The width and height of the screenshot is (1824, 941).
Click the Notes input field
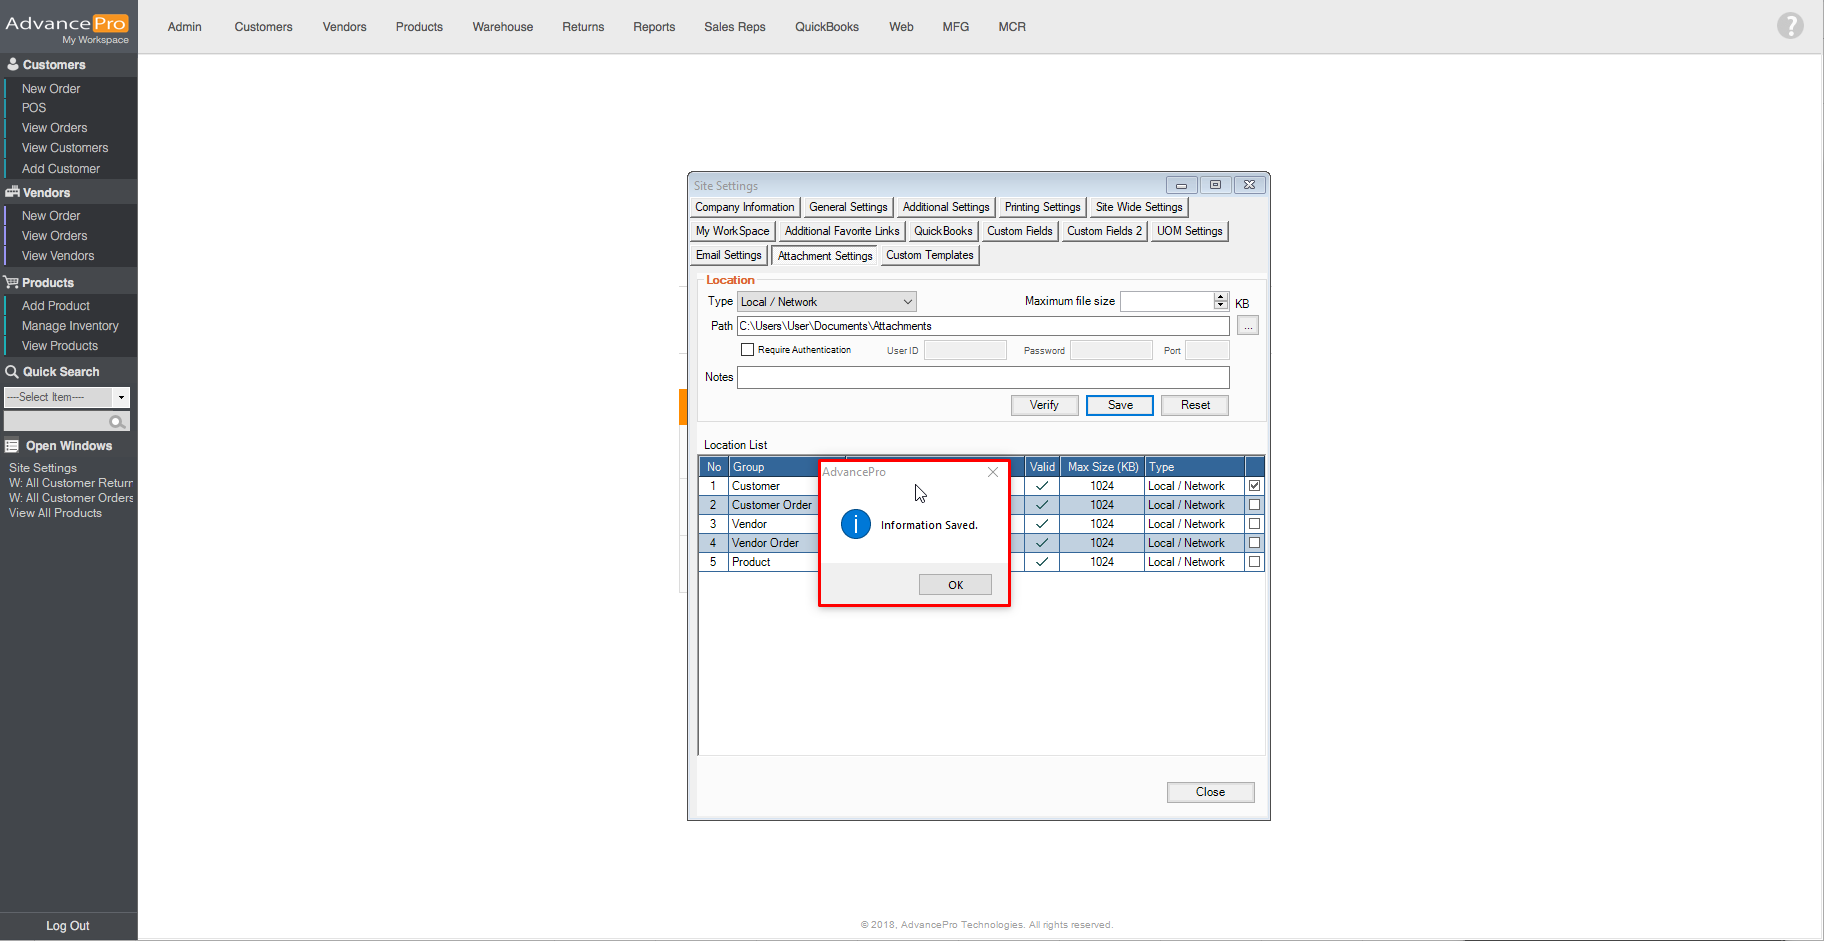pos(982,377)
